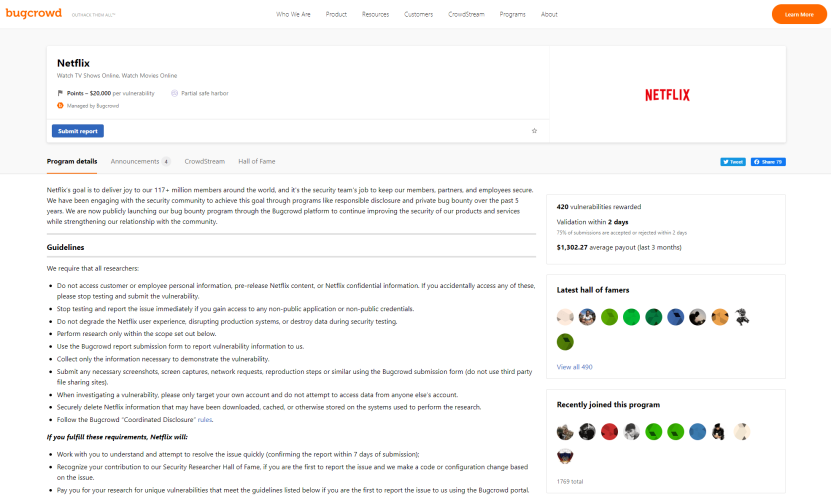This screenshot has width=831, height=500.
Task: Click first recently joined member avatar
Action: coord(565,432)
